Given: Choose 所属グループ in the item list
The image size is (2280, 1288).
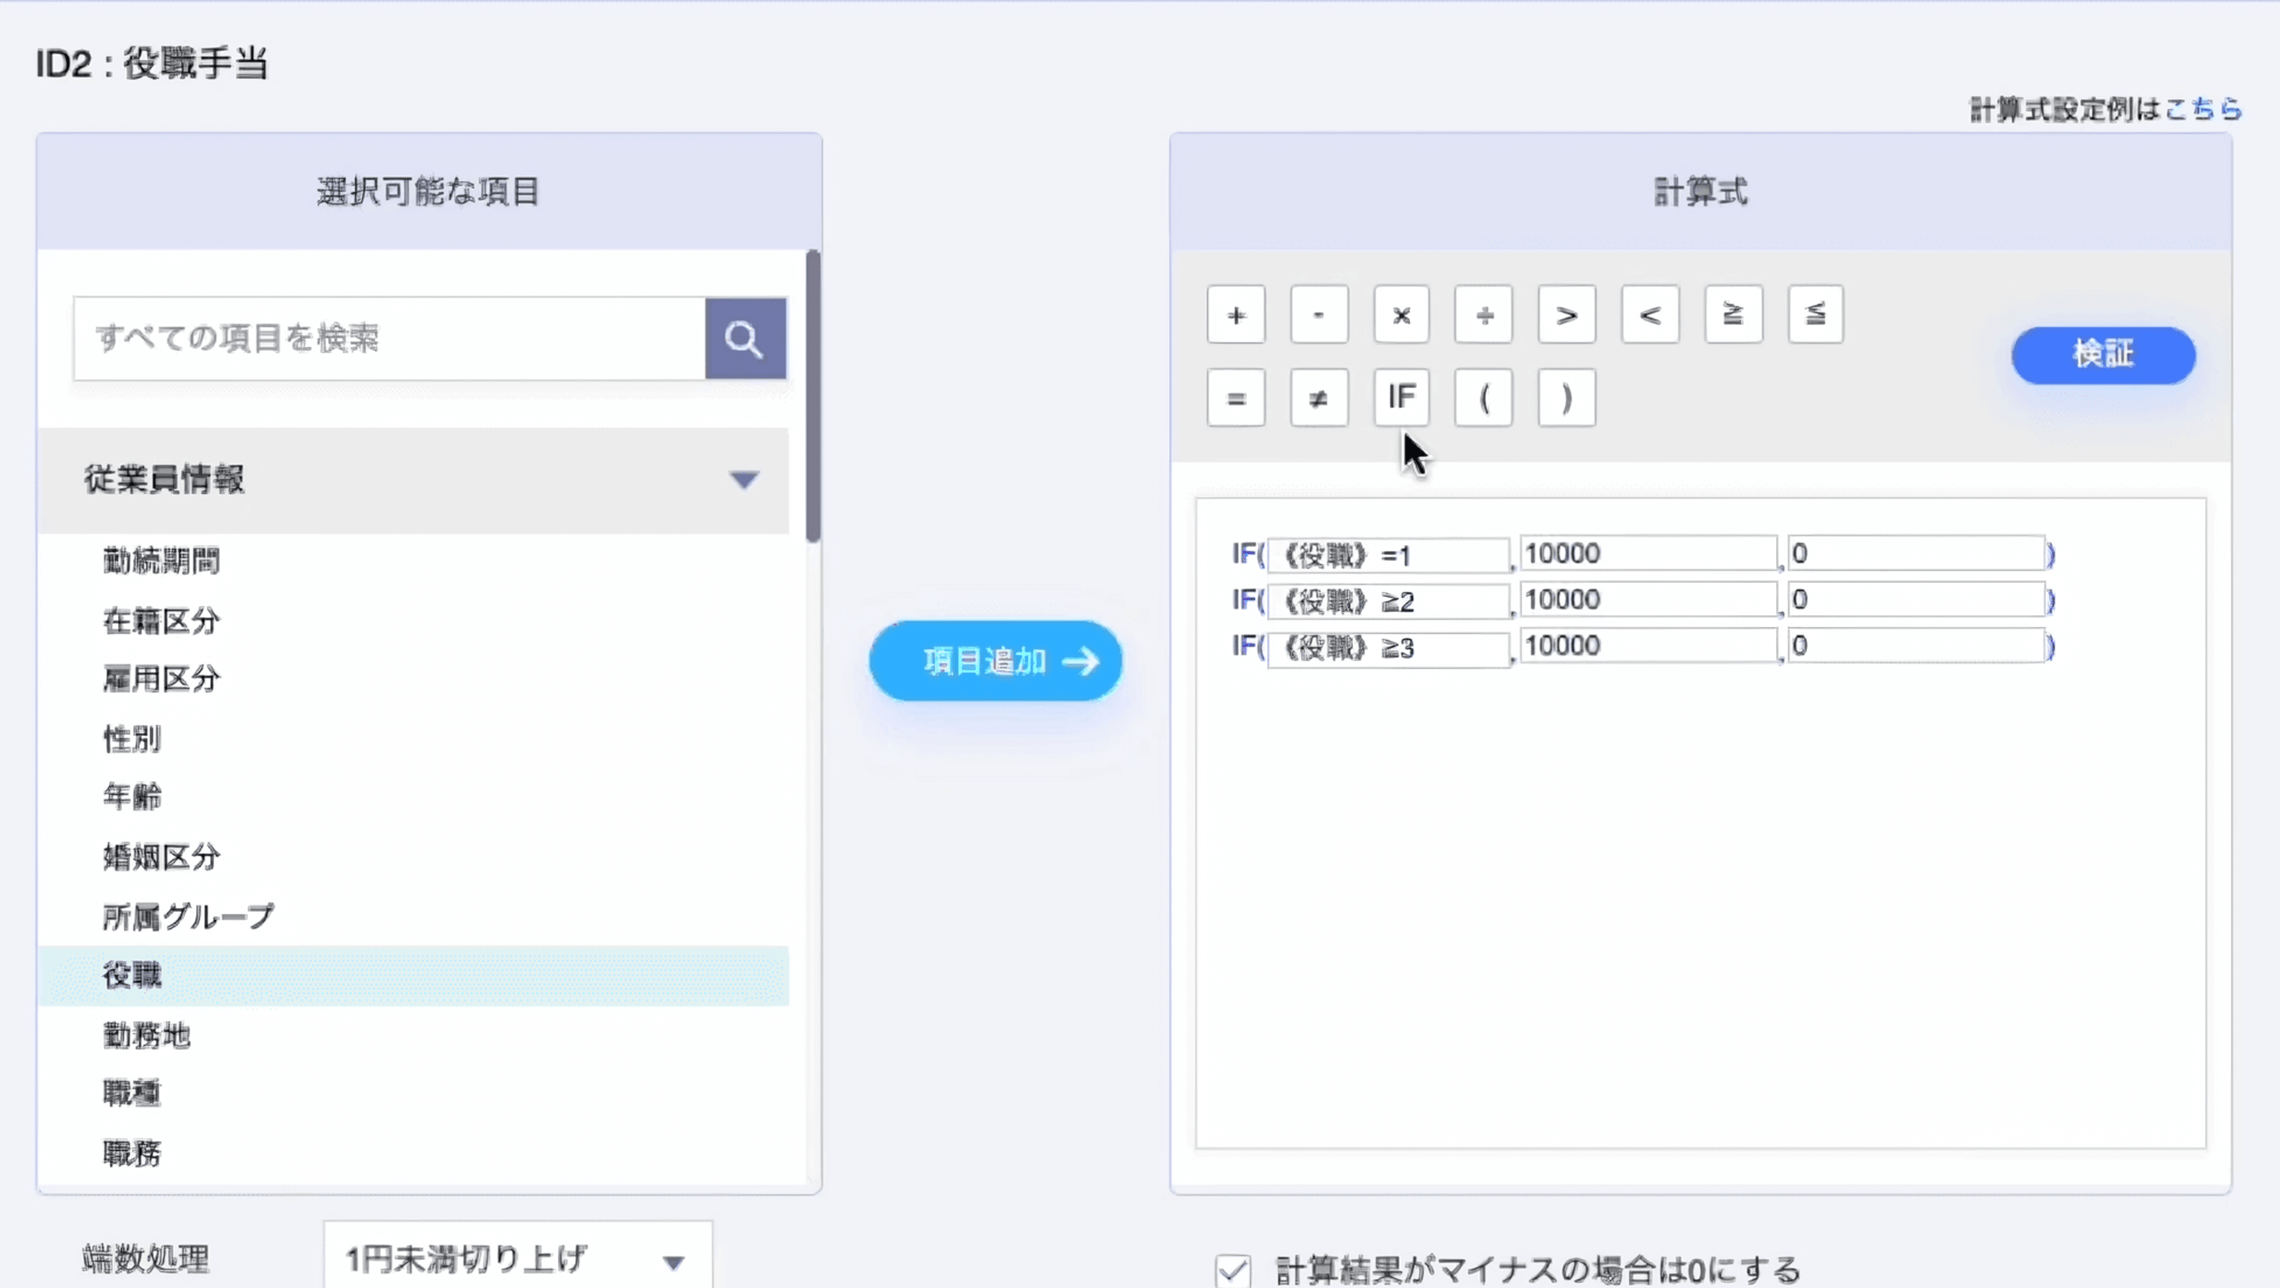Looking at the screenshot, I should click(x=188, y=916).
